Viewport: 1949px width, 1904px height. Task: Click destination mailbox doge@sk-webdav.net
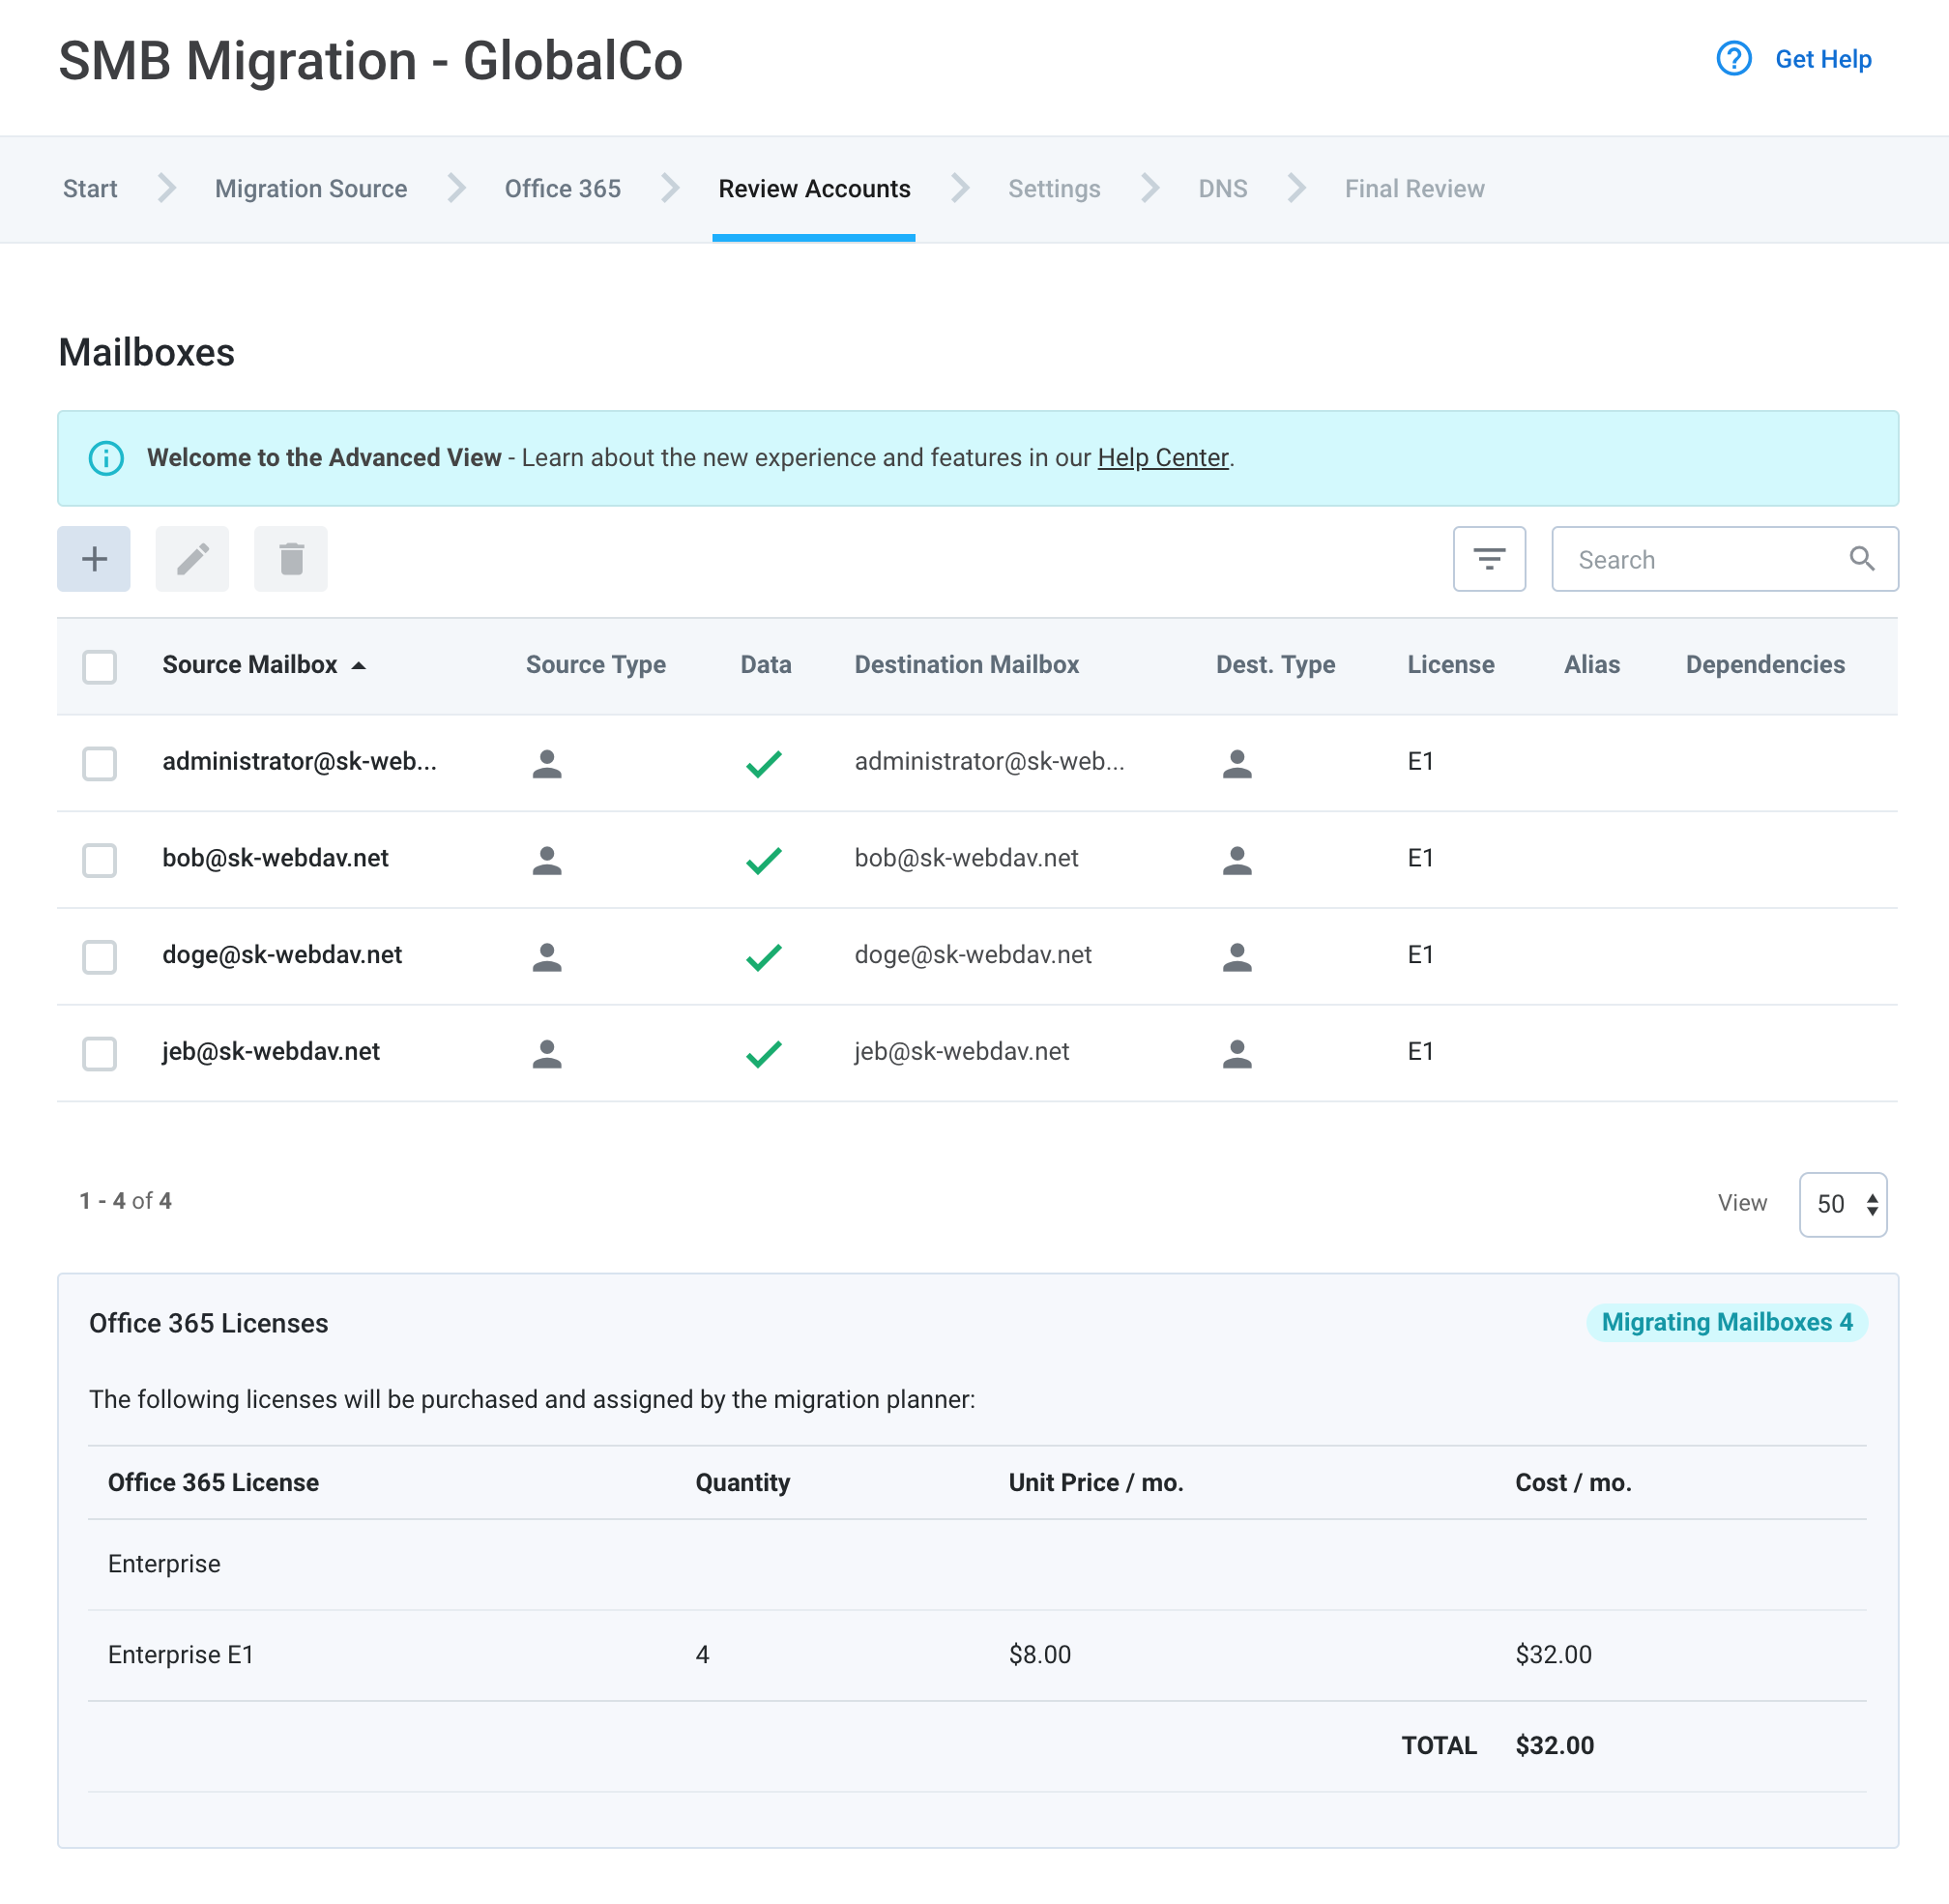click(973, 956)
